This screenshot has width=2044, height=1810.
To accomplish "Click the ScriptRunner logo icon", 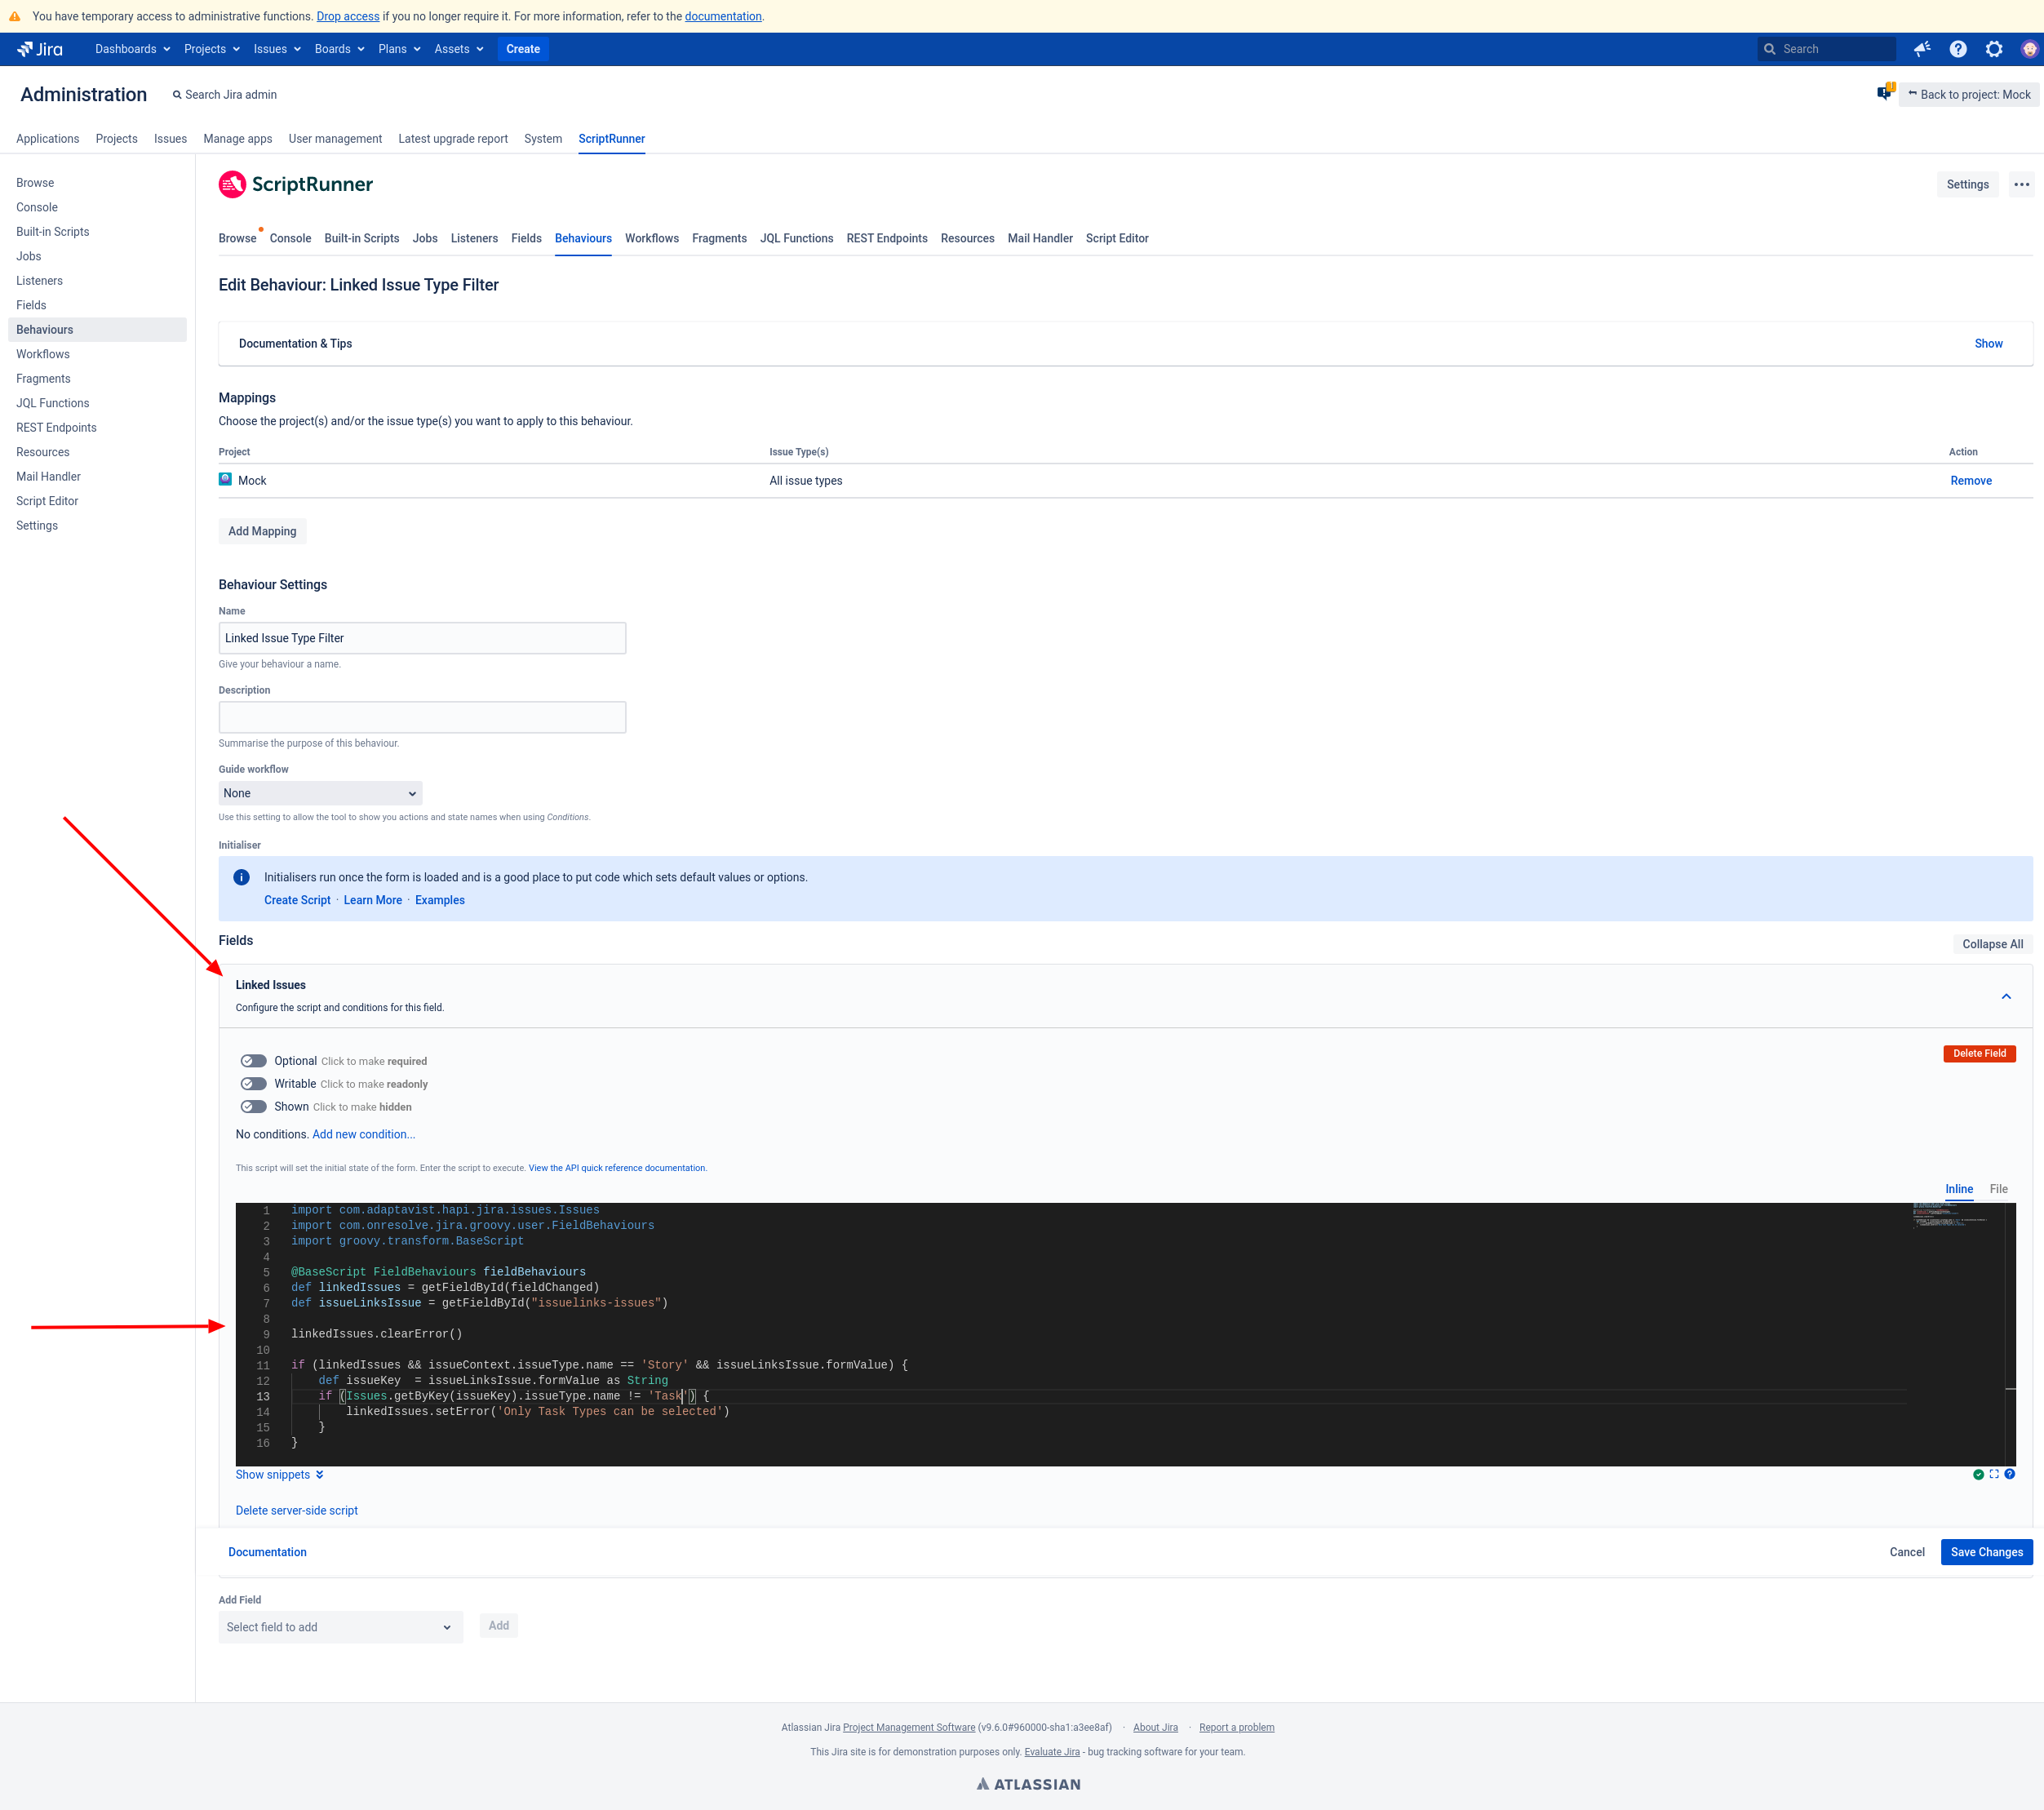I will coord(233,184).
